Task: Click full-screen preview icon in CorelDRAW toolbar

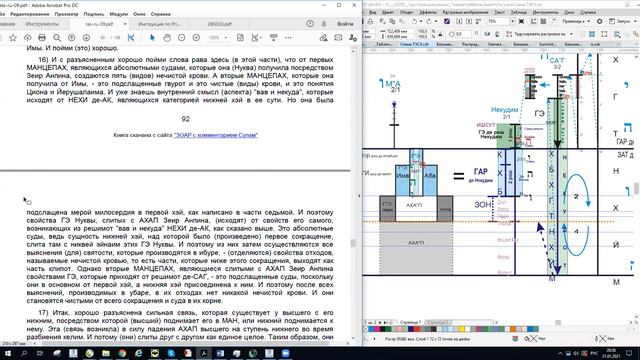Action: tap(521, 21)
